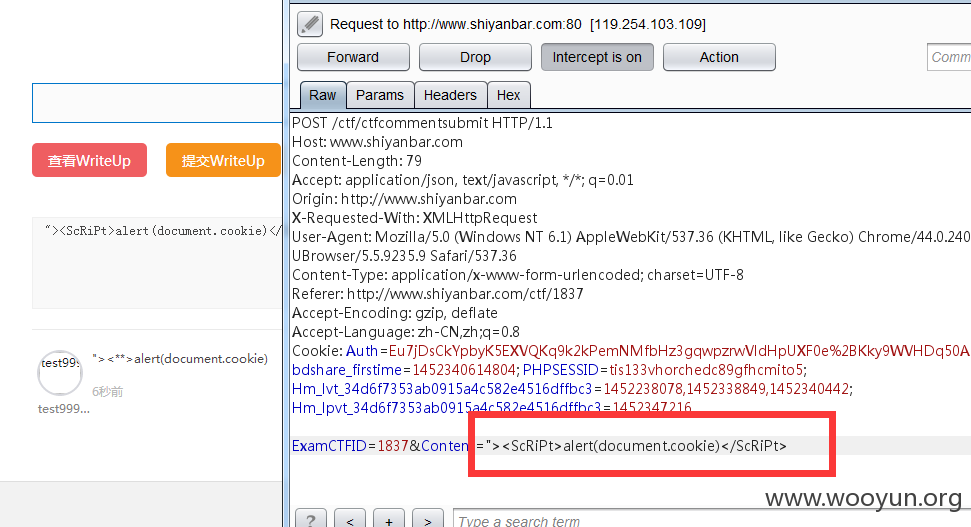Image resolution: width=971 pixels, height=527 pixels.
Task: Click the ExamCTFID=1837 parameter
Action: click(350, 446)
